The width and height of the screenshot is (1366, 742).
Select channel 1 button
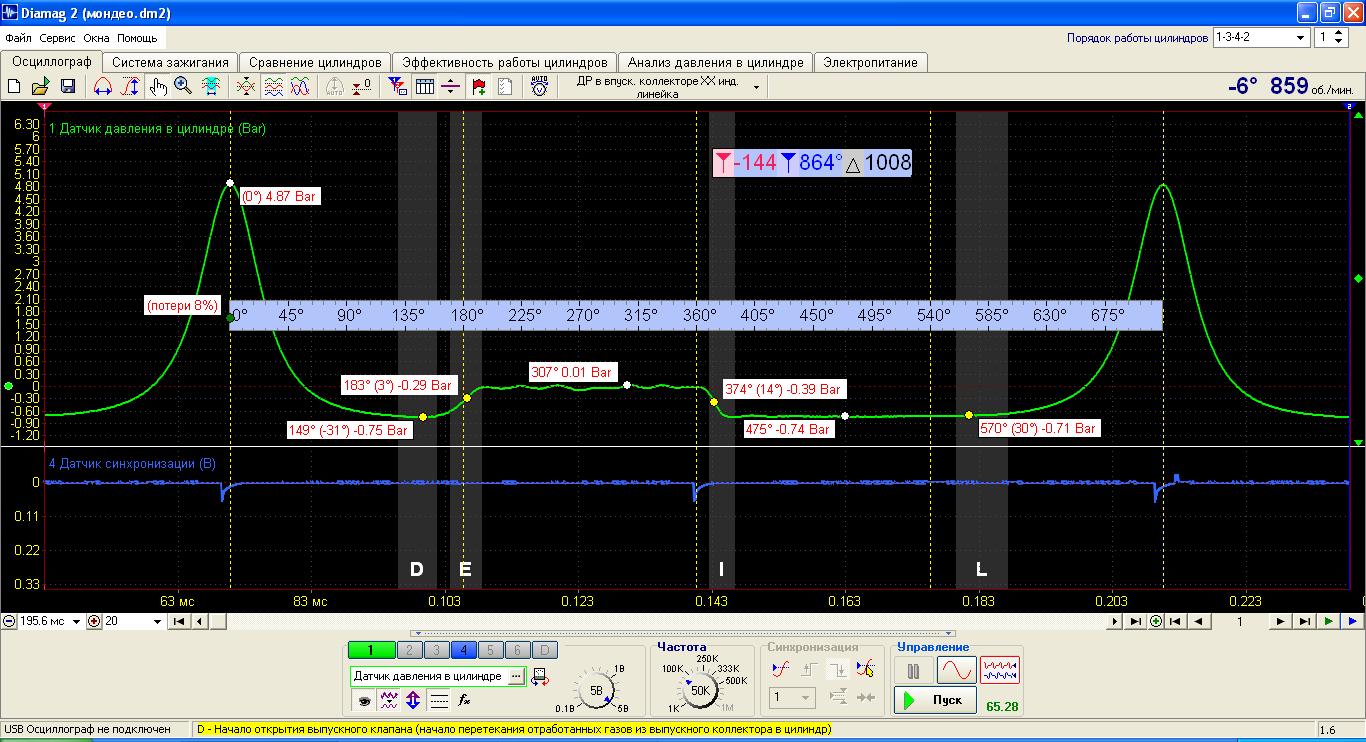click(x=371, y=650)
